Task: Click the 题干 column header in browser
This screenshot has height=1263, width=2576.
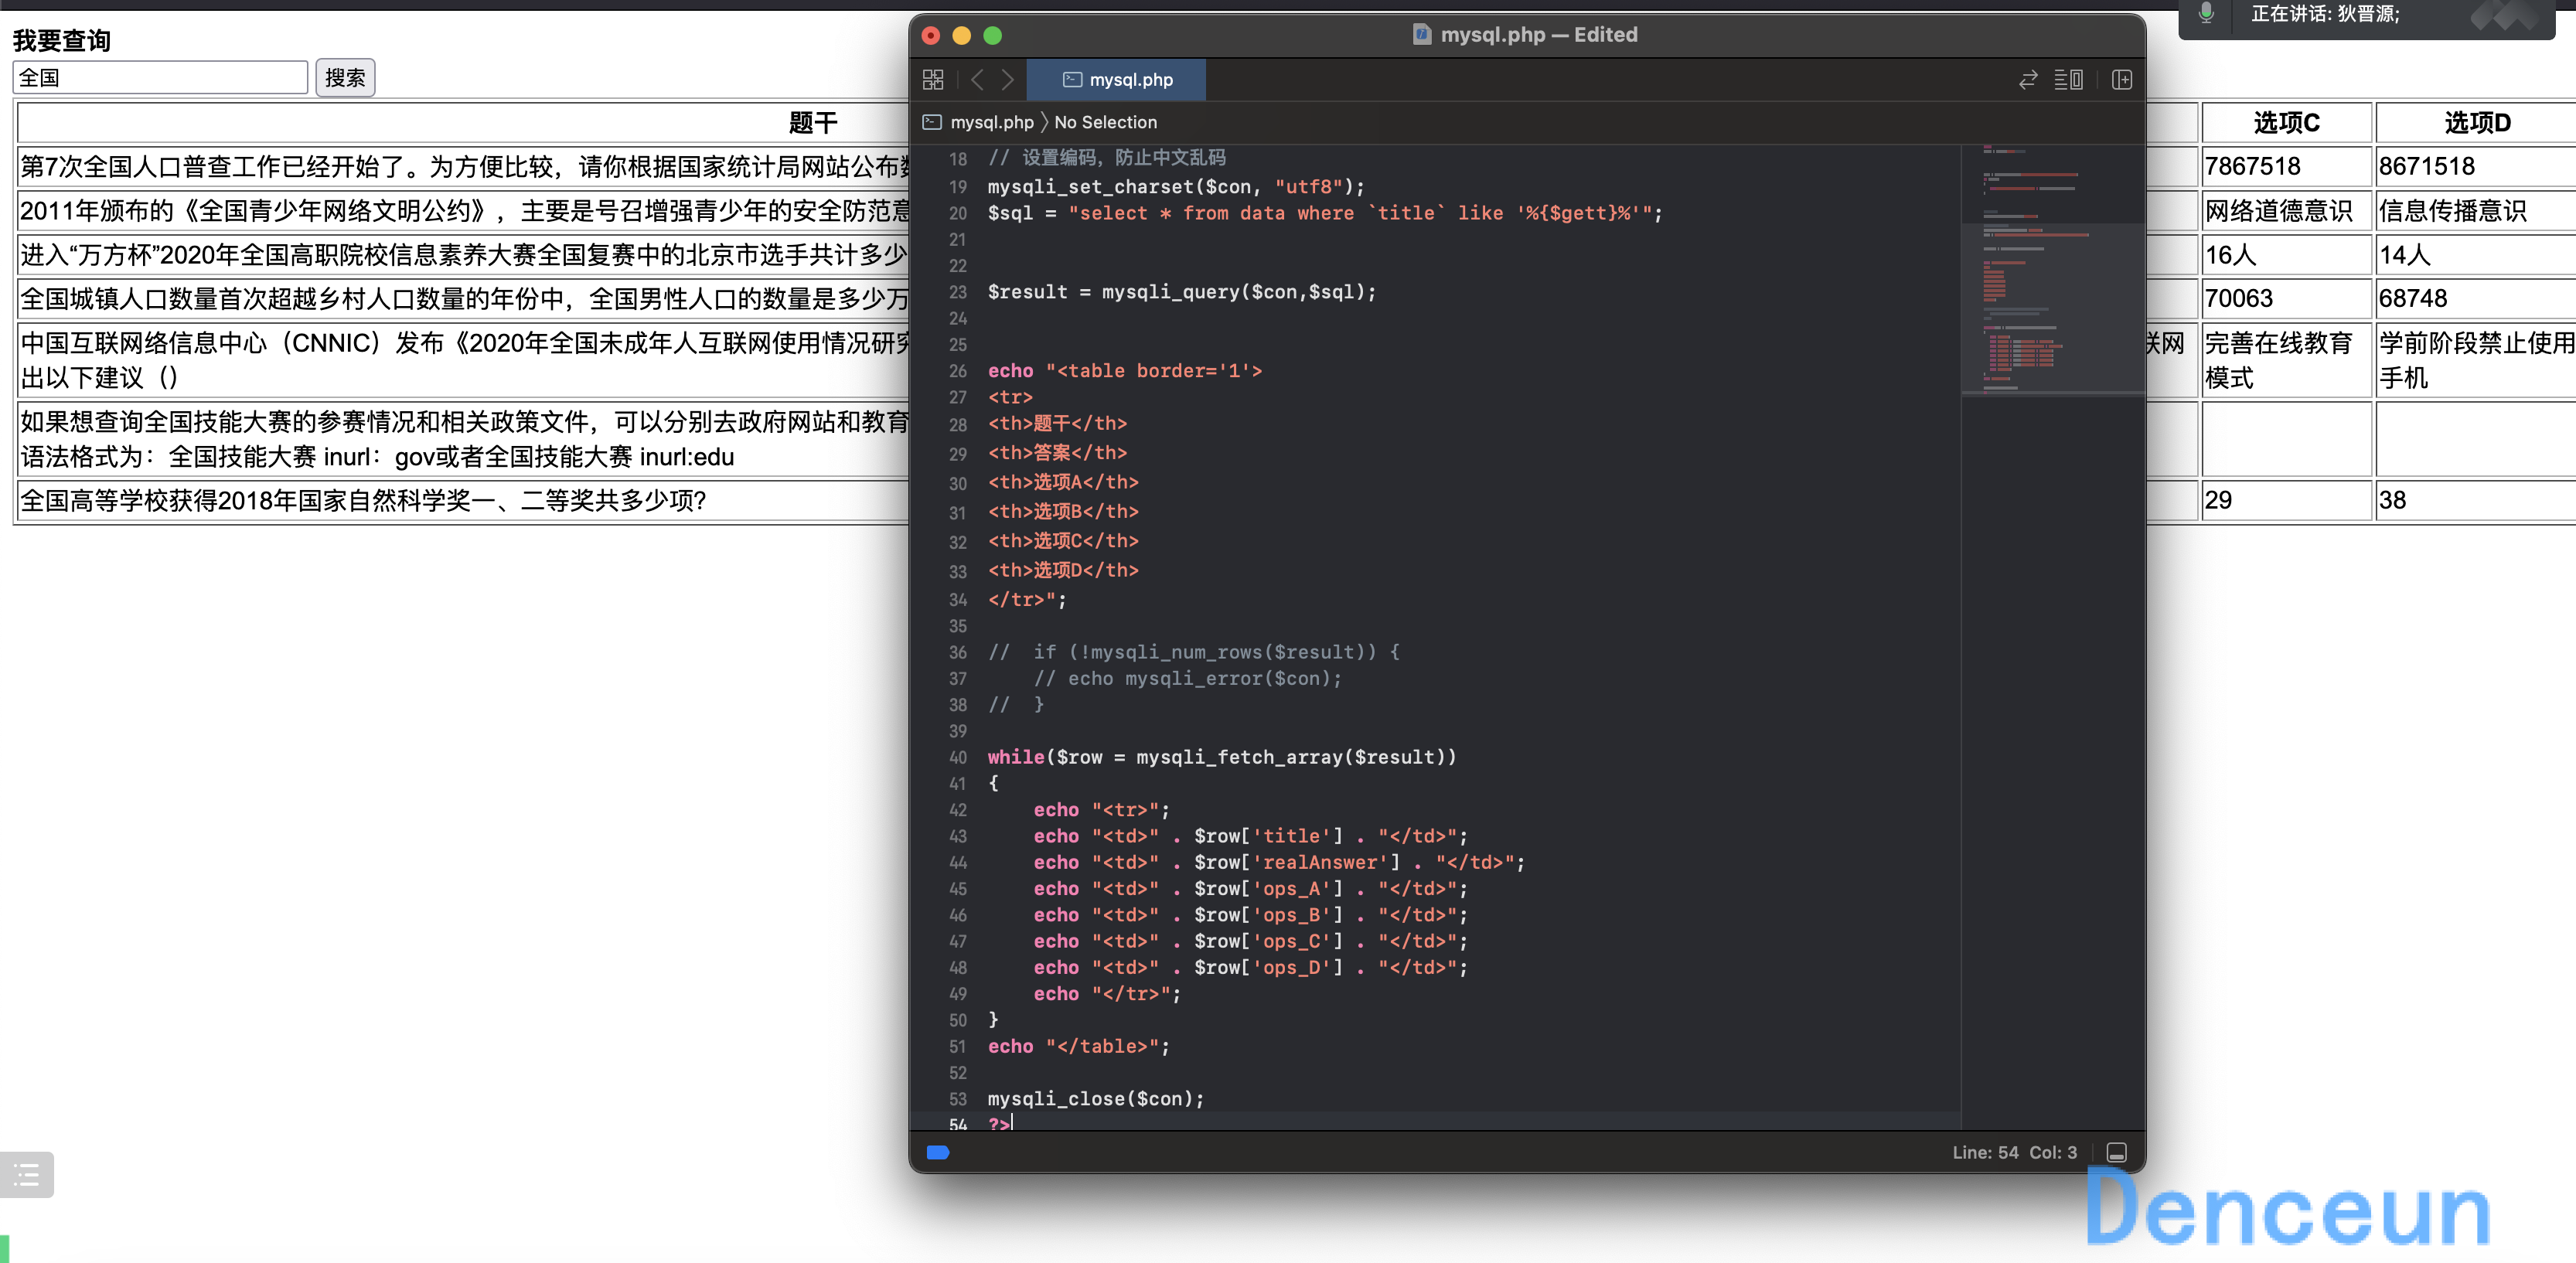Action: pos(812,123)
